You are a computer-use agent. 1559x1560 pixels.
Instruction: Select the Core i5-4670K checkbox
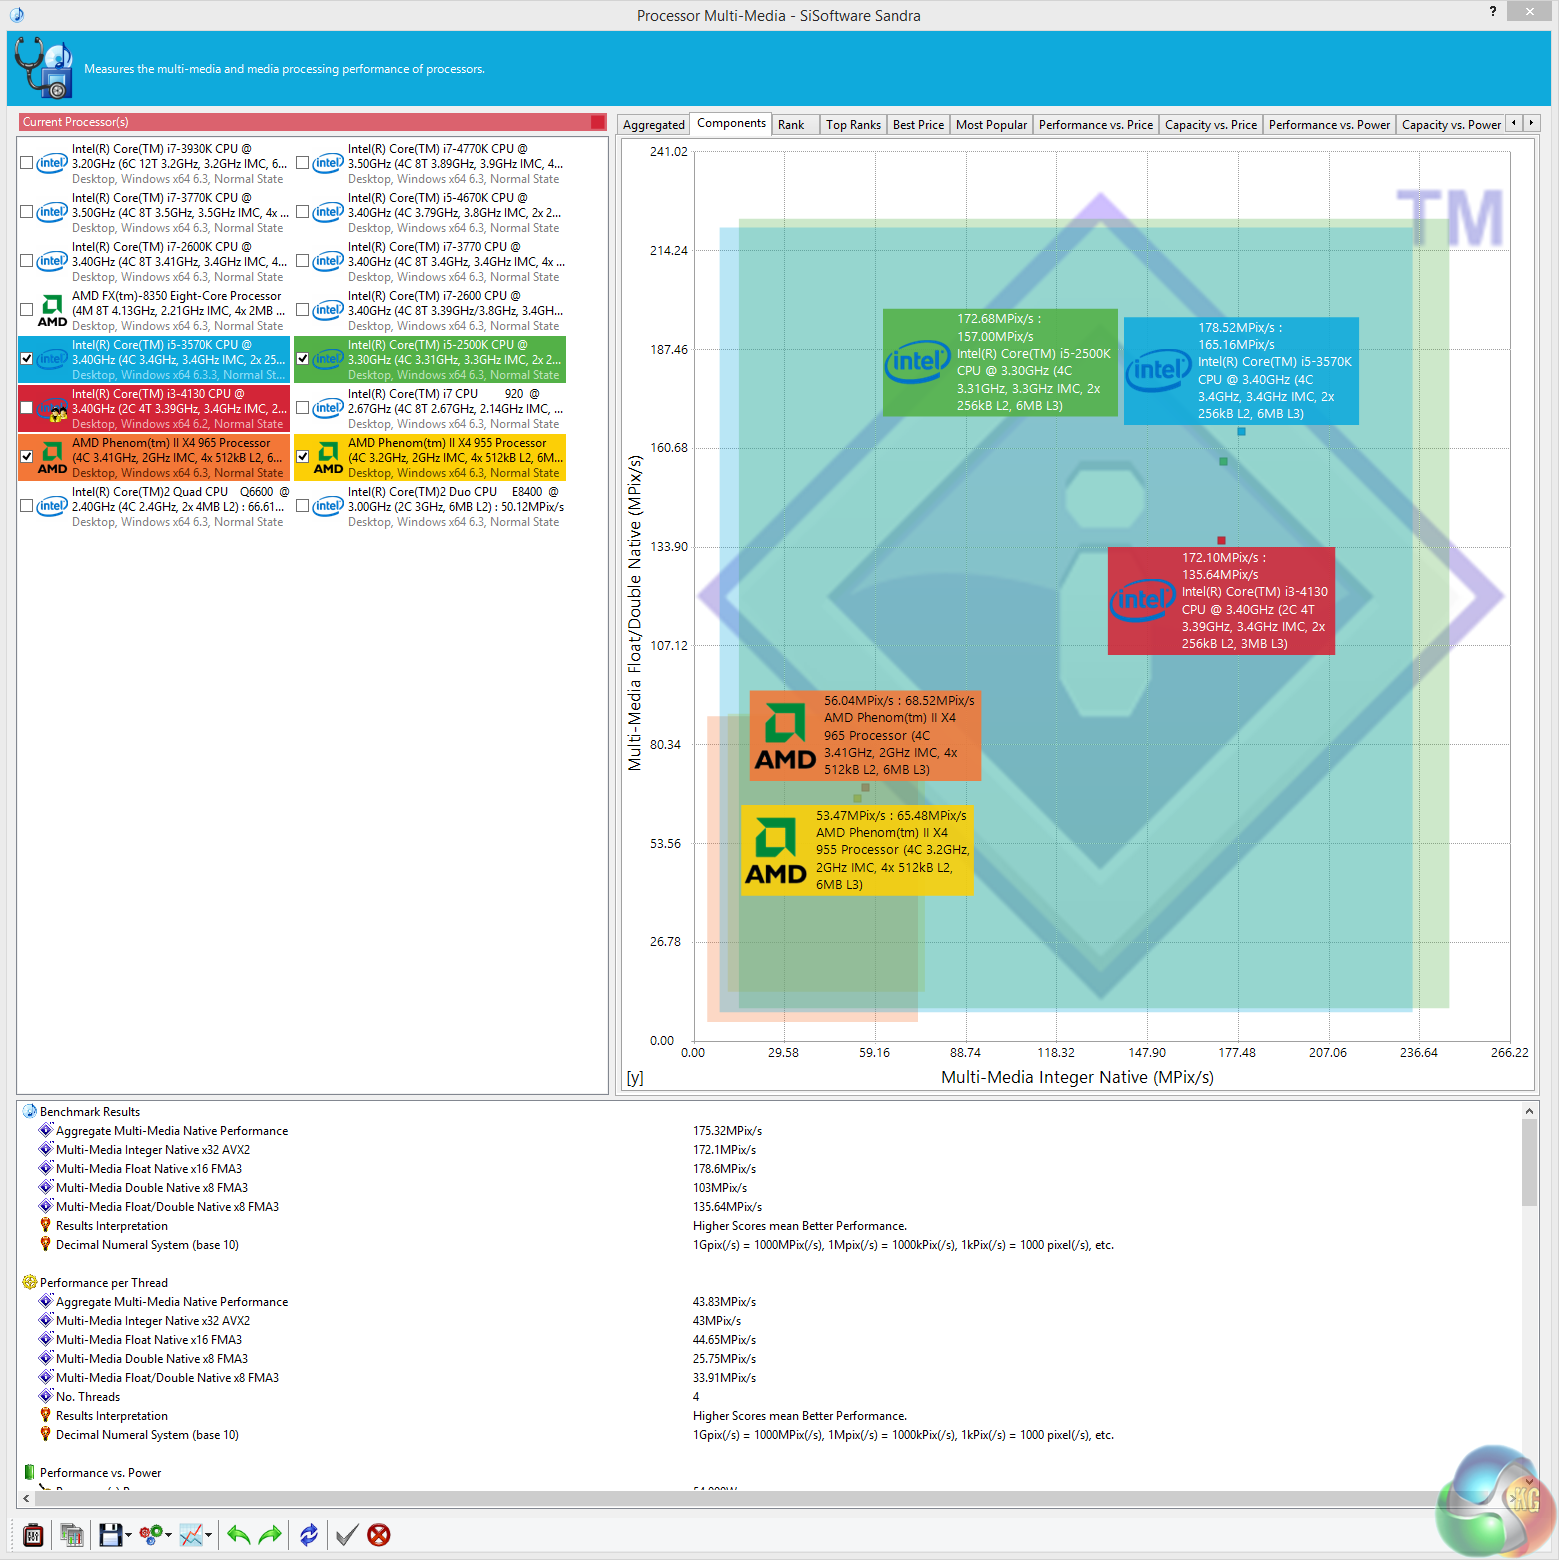[x=303, y=212]
